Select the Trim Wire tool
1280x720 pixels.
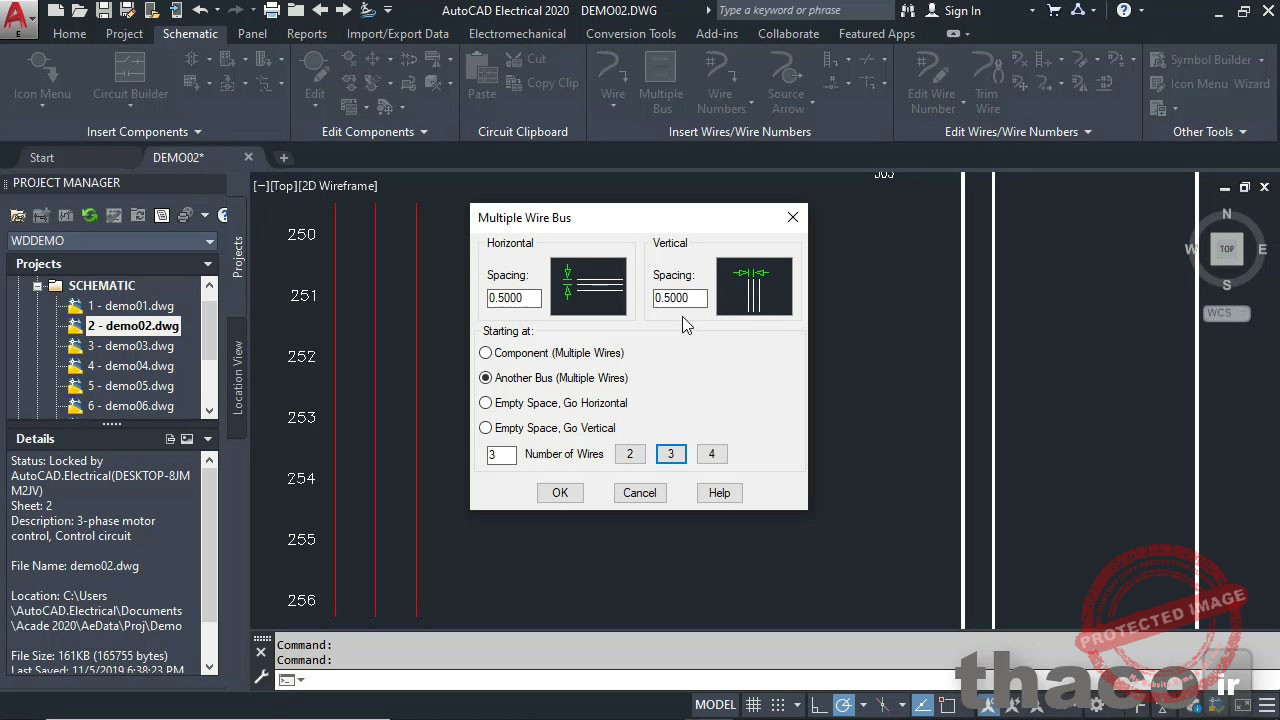(x=987, y=80)
